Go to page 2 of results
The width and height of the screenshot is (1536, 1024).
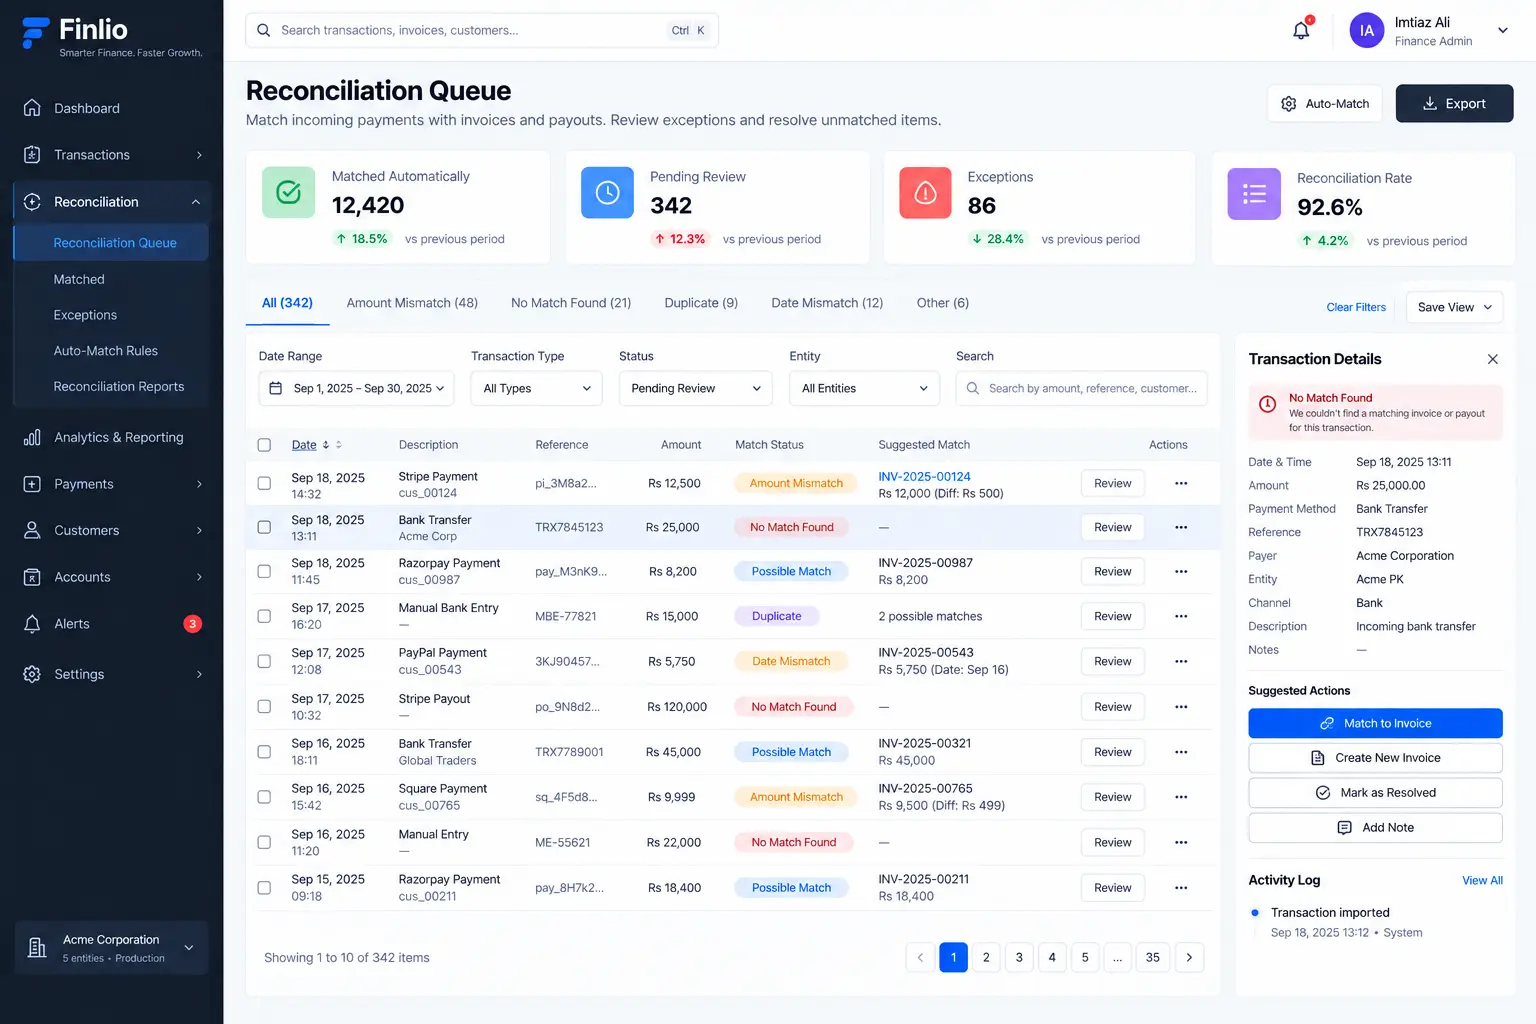(986, 957)
